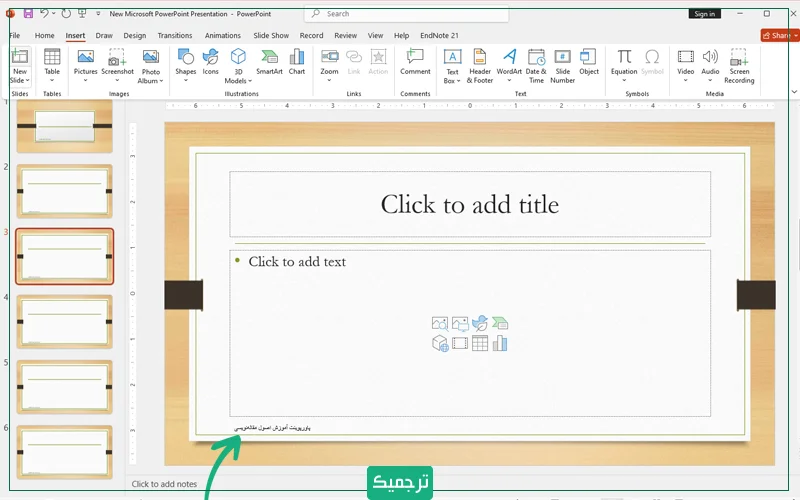800x500 pixels.
Task: Expand the Pictures dropdown arrow
Action: click(x=85, y=81)
